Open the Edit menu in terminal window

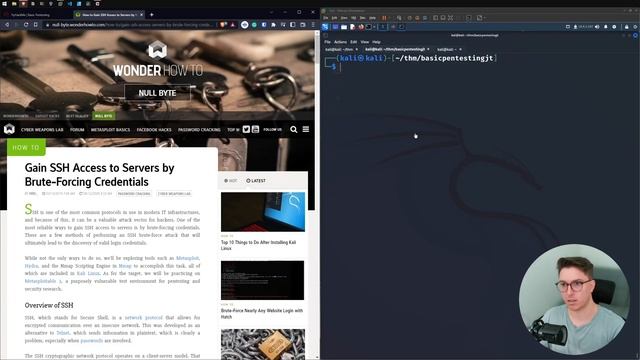click(x=353, y=42)
